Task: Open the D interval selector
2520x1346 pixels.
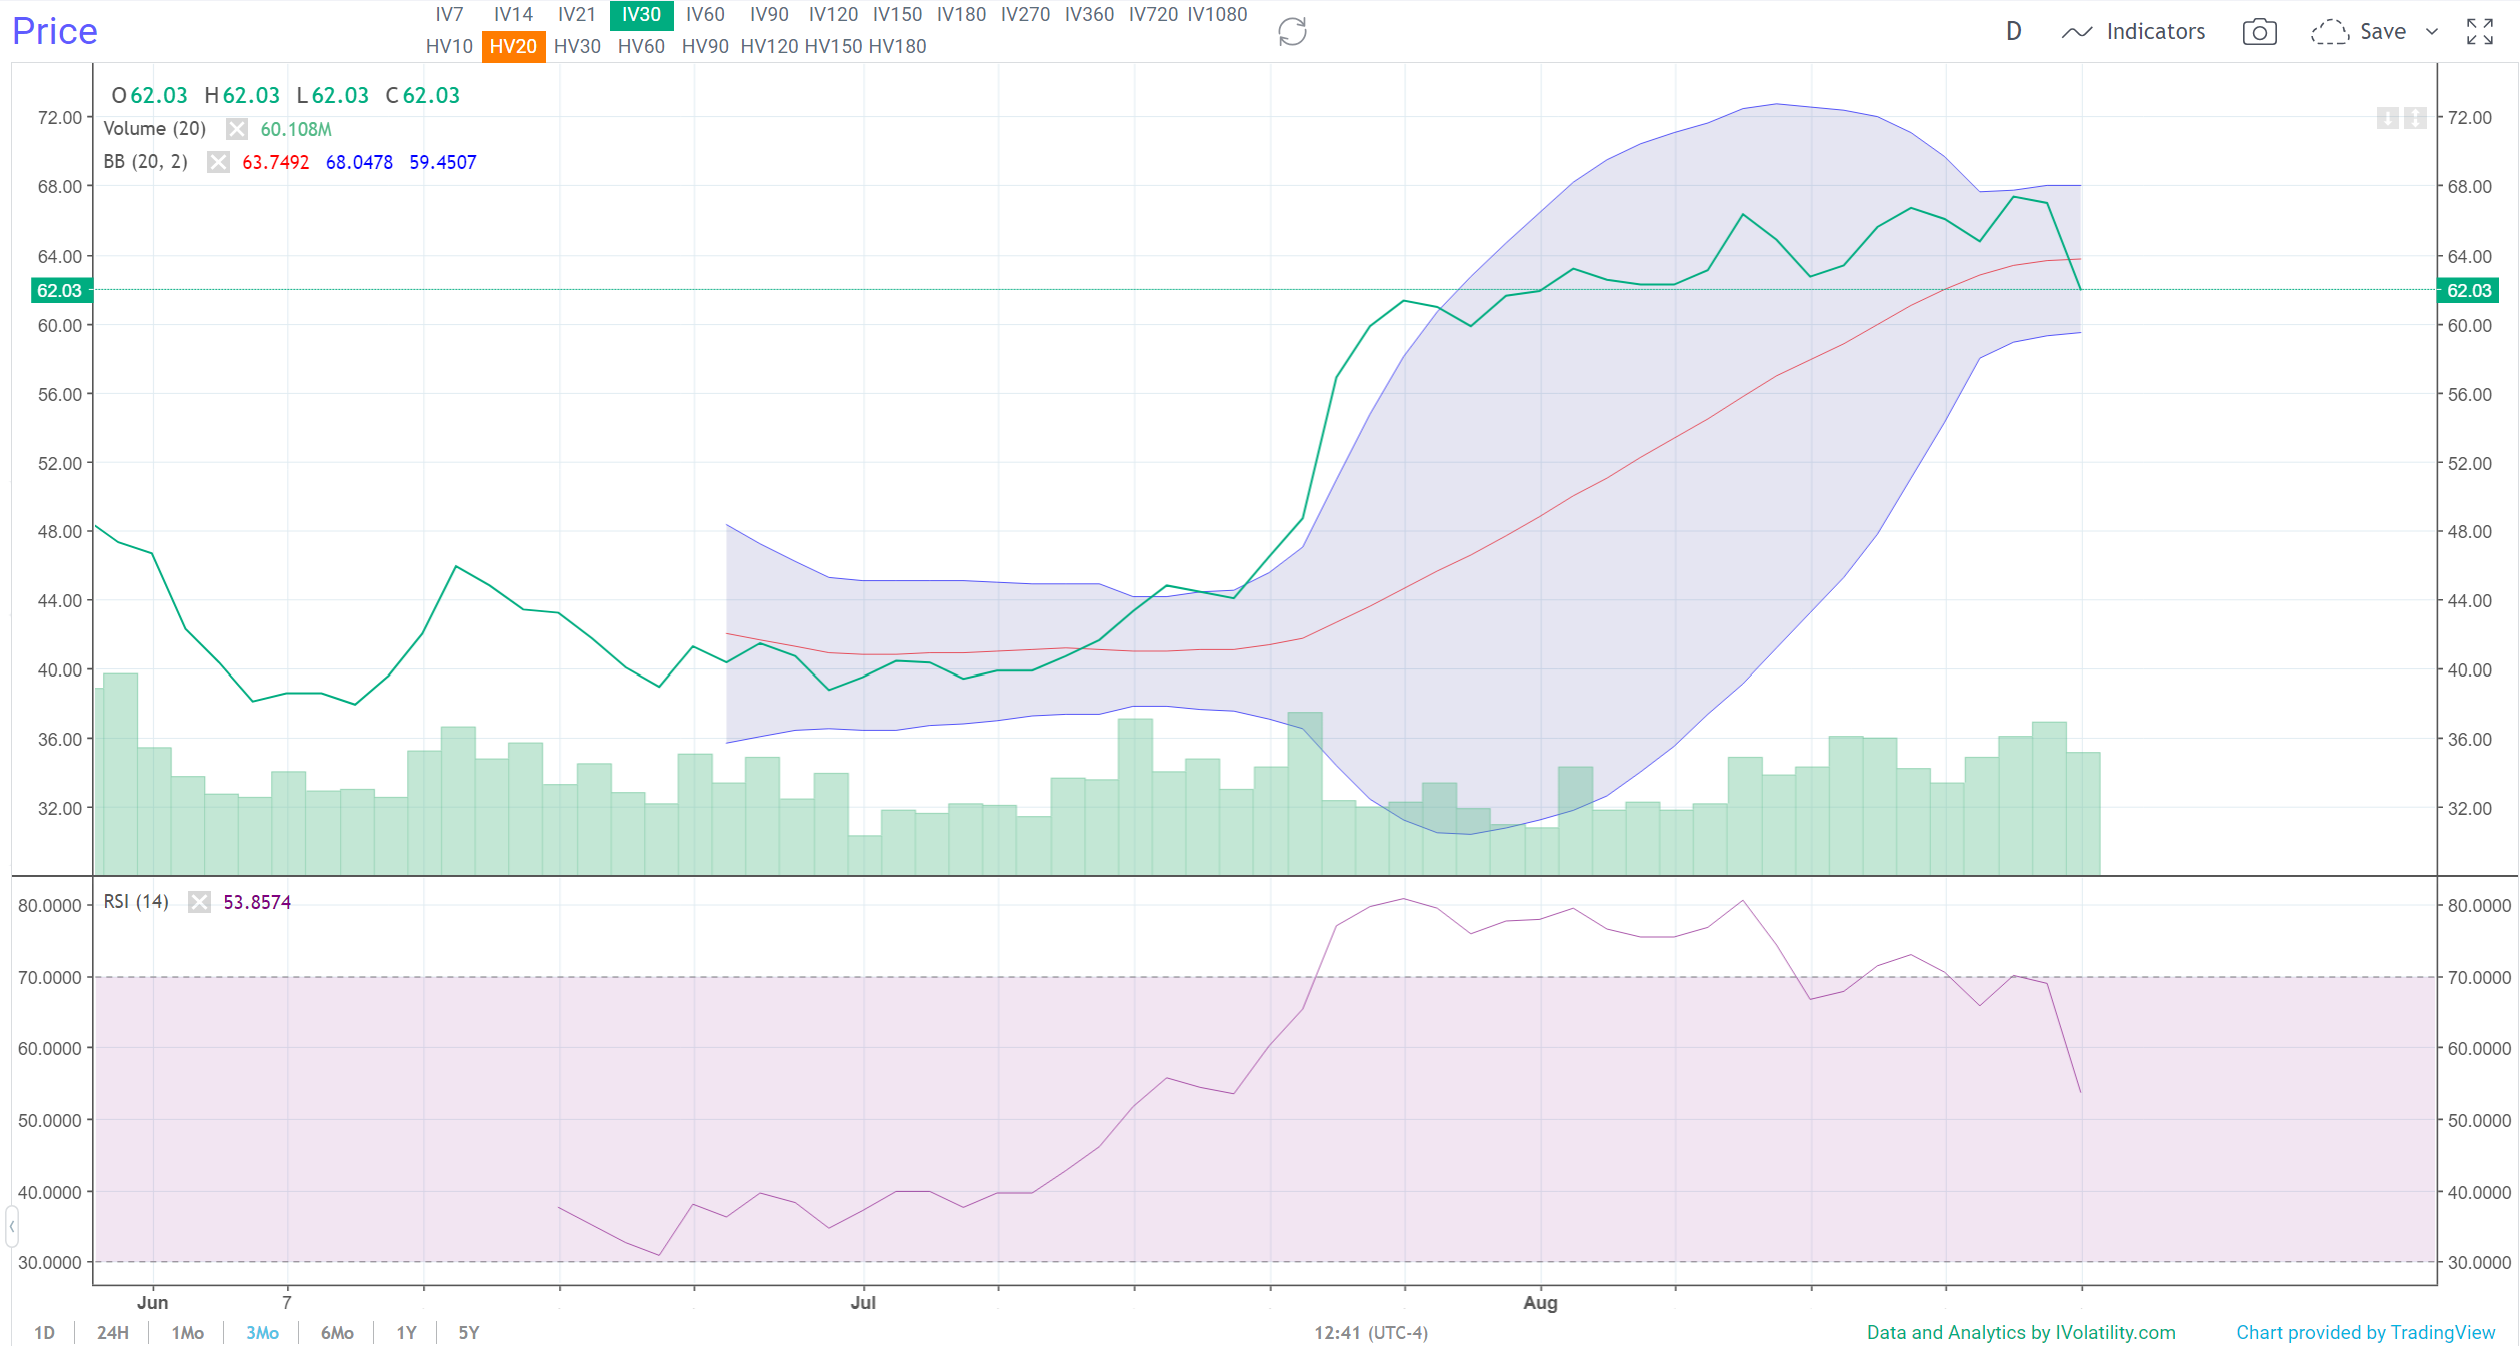Action: (2013, 32)
